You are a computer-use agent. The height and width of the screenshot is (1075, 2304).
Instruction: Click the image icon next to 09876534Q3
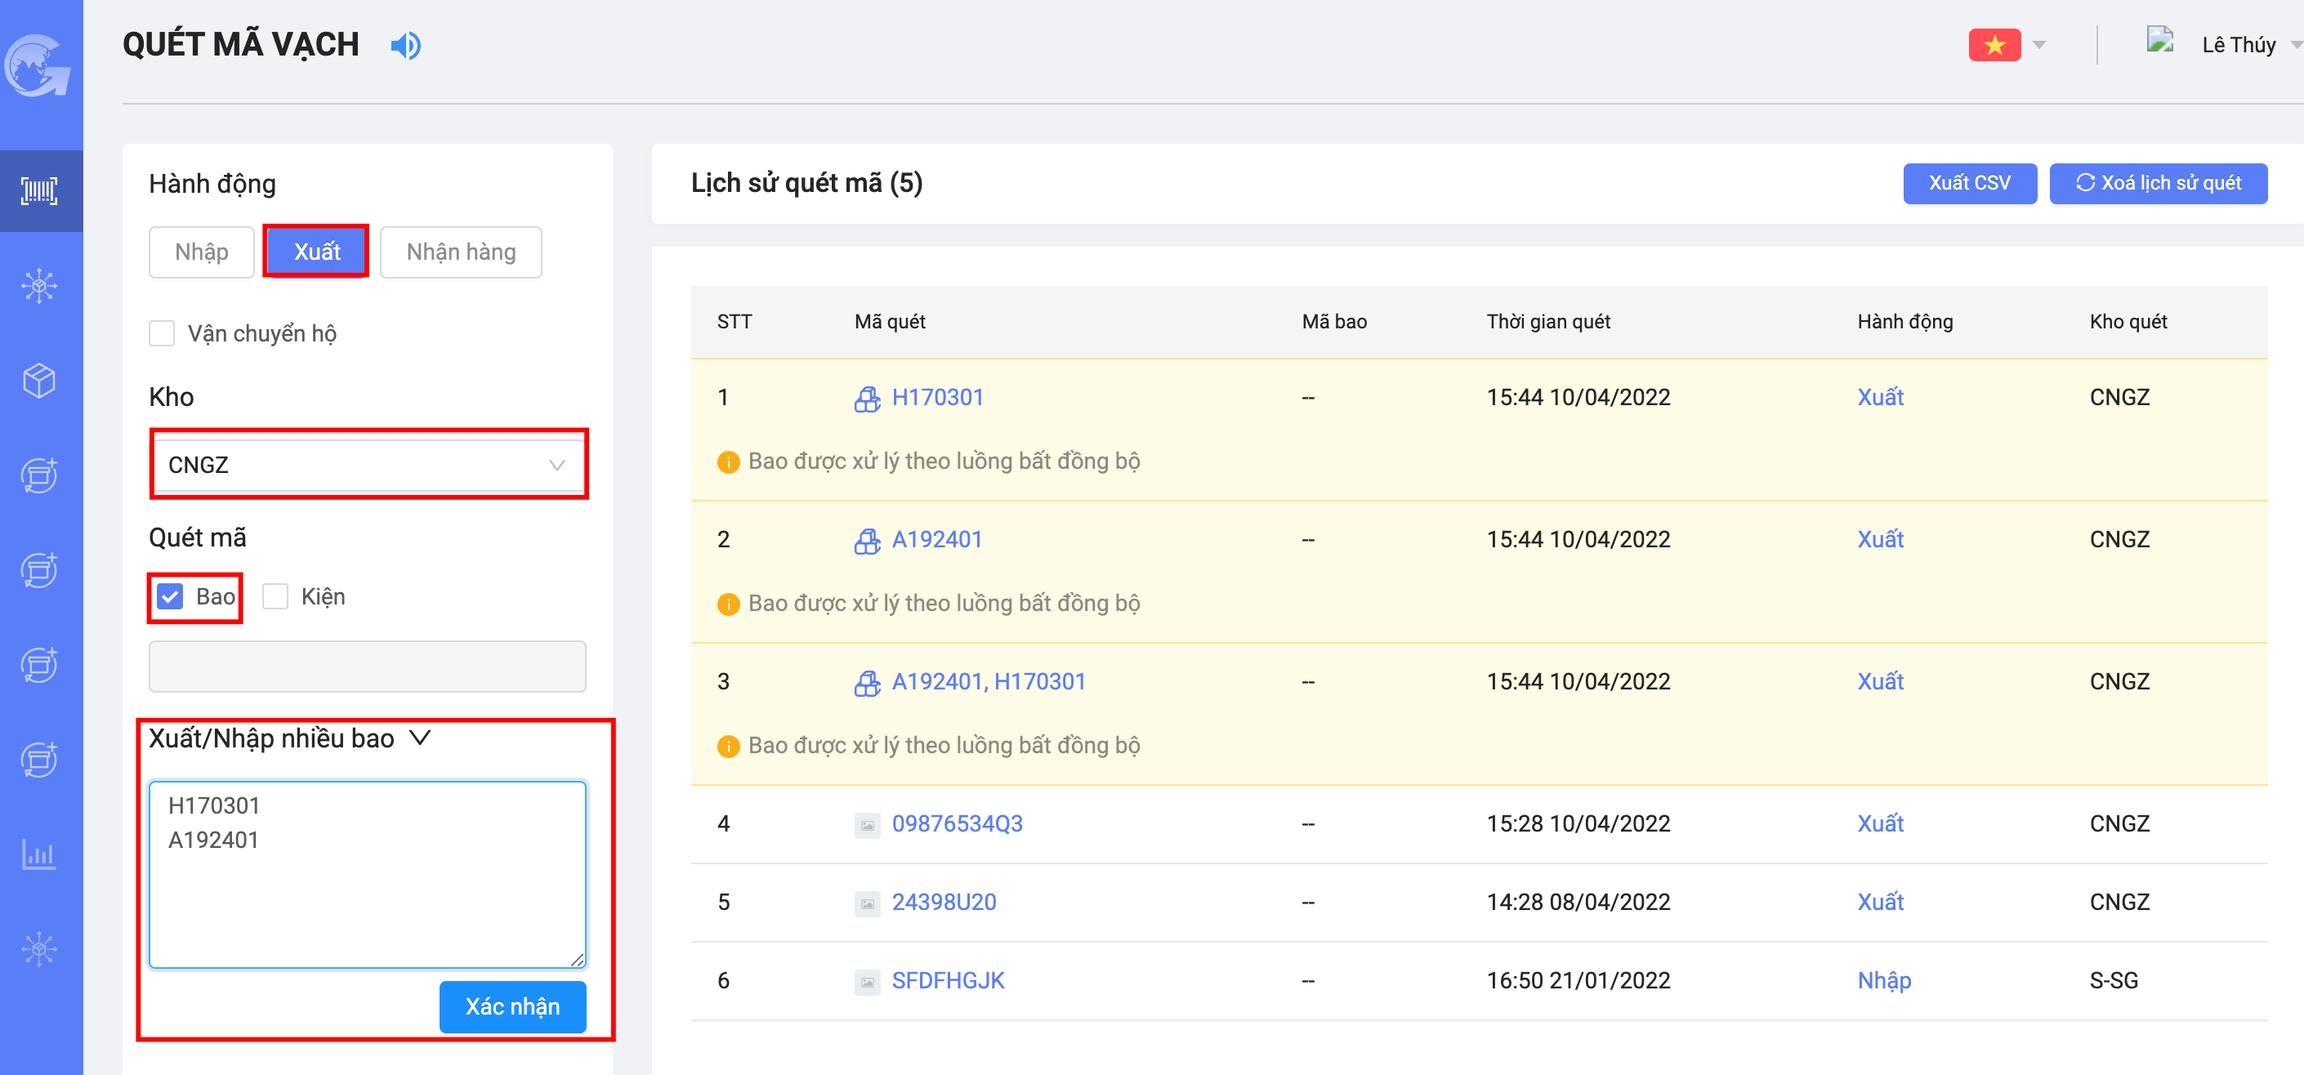coord(867,825)
